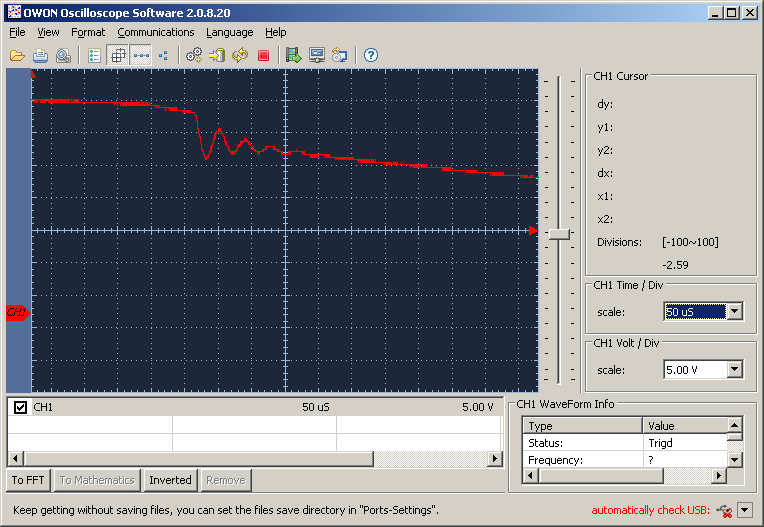This screenshot has height=527, width=764.
Task: Open the Format menu
Action: 88,32
